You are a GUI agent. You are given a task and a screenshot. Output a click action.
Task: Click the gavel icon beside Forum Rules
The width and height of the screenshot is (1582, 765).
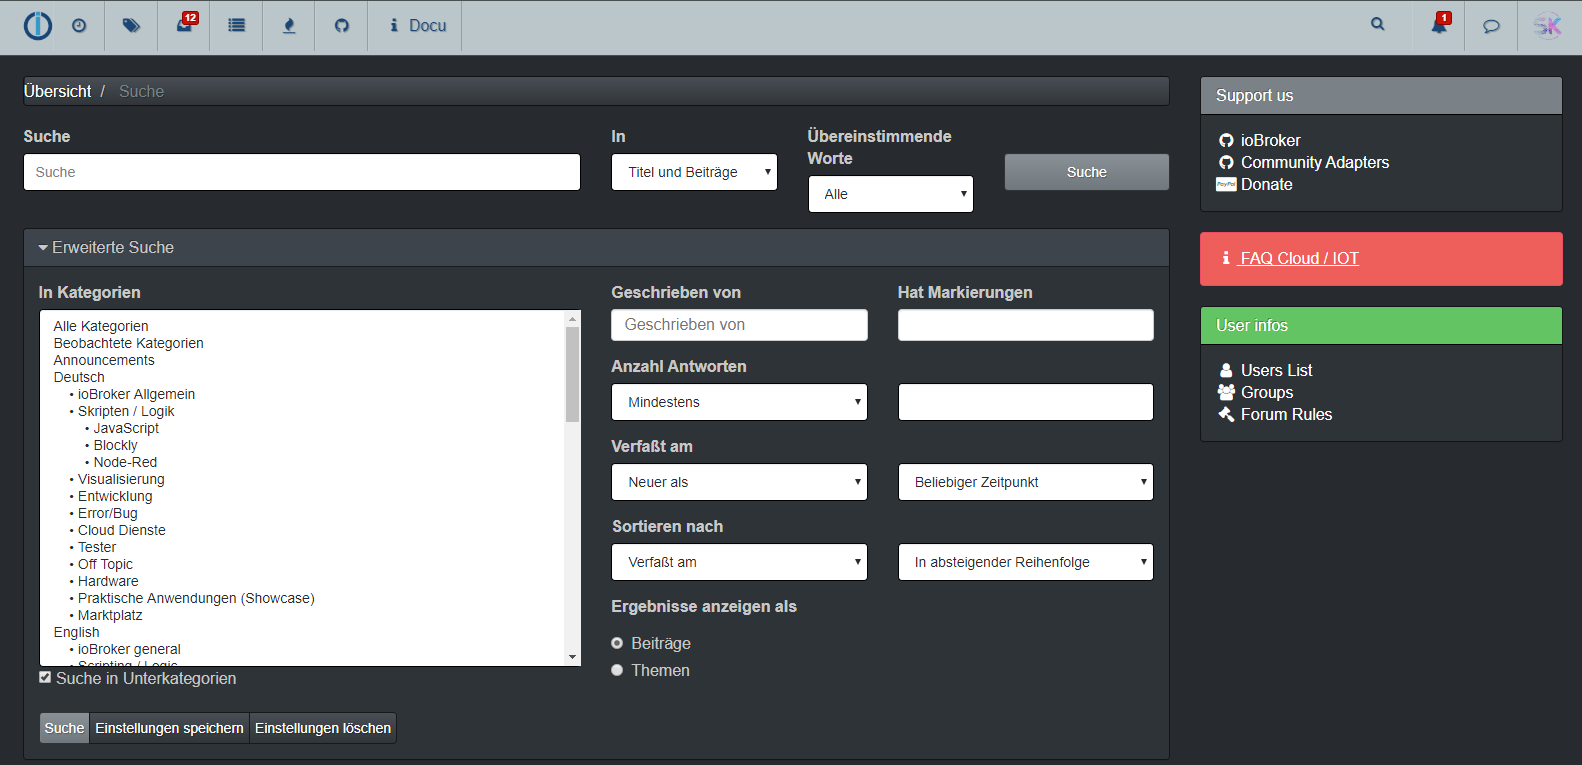pos(1226,414)
